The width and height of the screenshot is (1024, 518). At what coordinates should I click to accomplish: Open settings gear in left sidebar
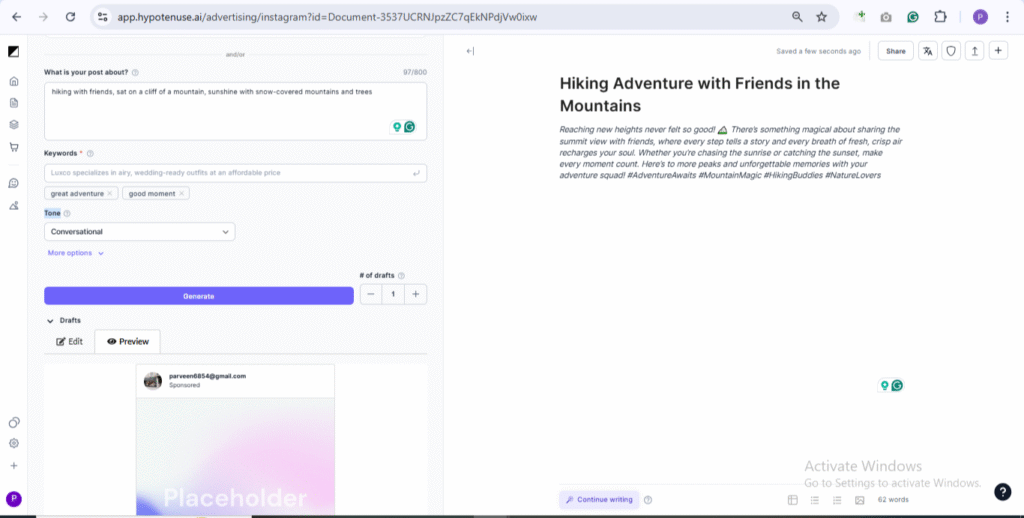tap(14, 443)
